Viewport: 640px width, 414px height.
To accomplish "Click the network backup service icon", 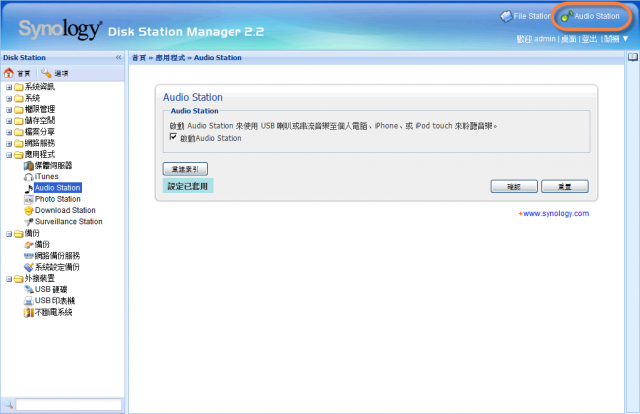I will [29, 256].
